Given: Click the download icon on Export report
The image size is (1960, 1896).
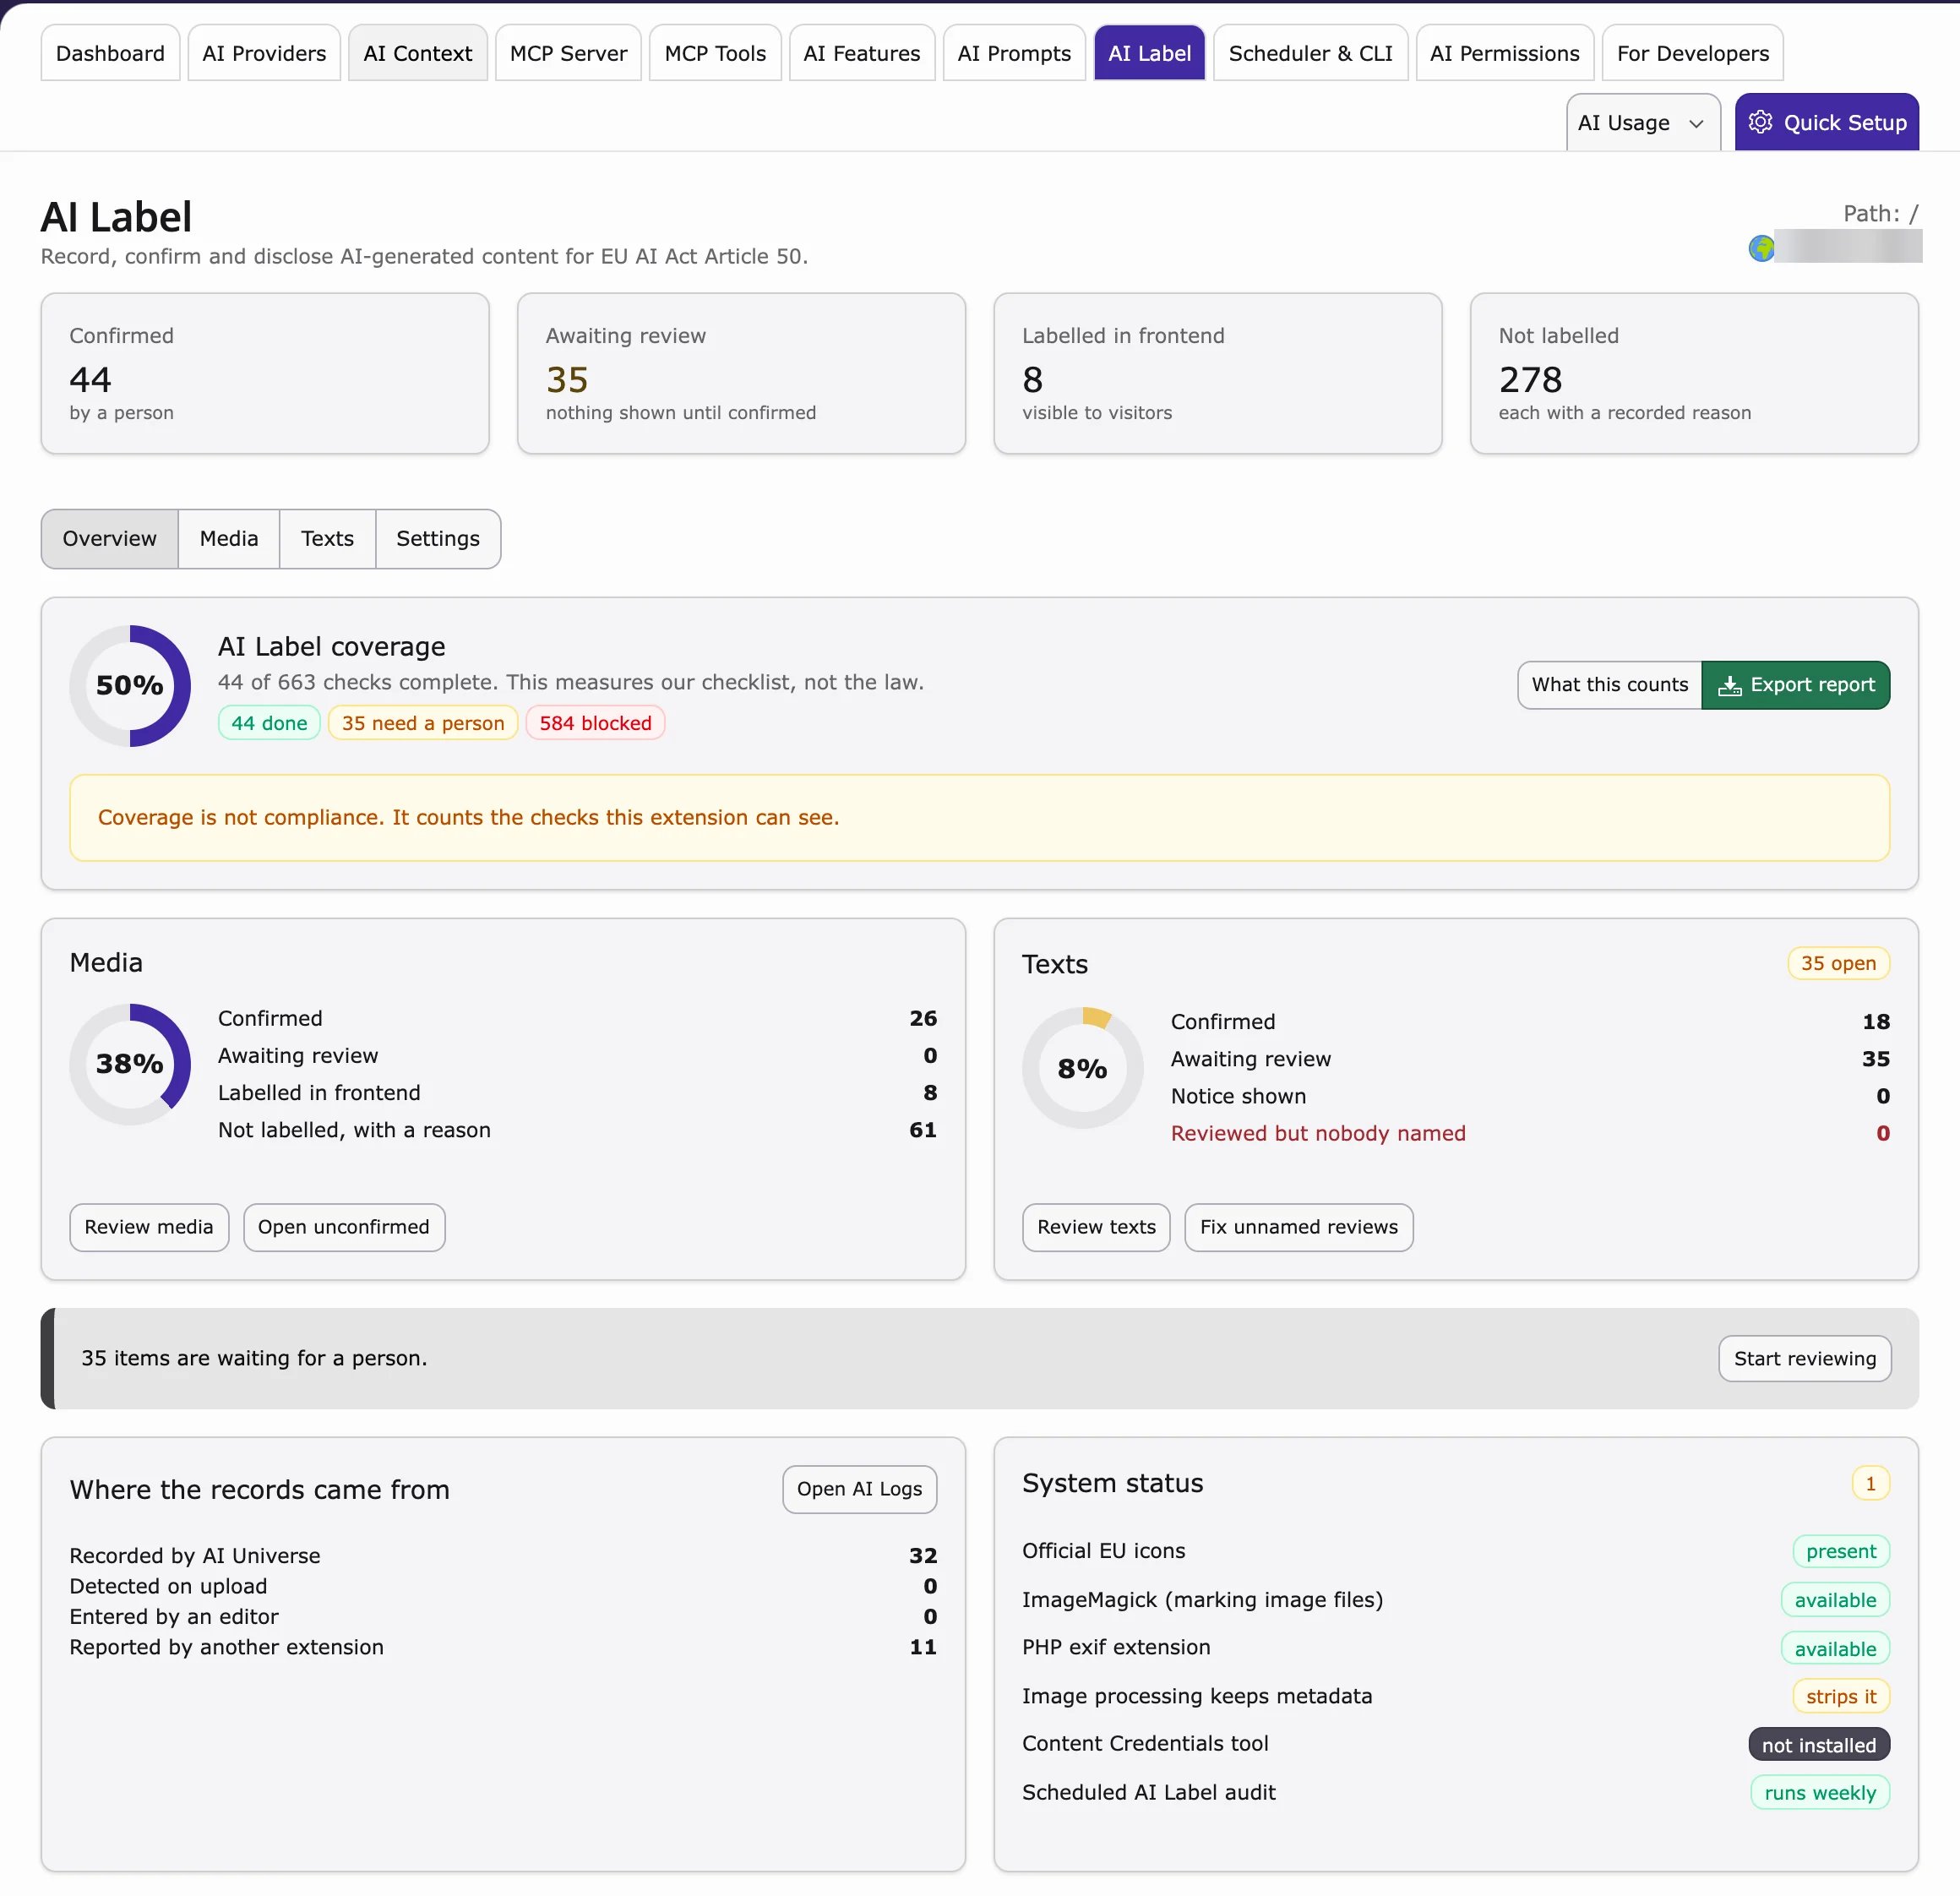Looking at the screenshot, I should click(1729, 685).
